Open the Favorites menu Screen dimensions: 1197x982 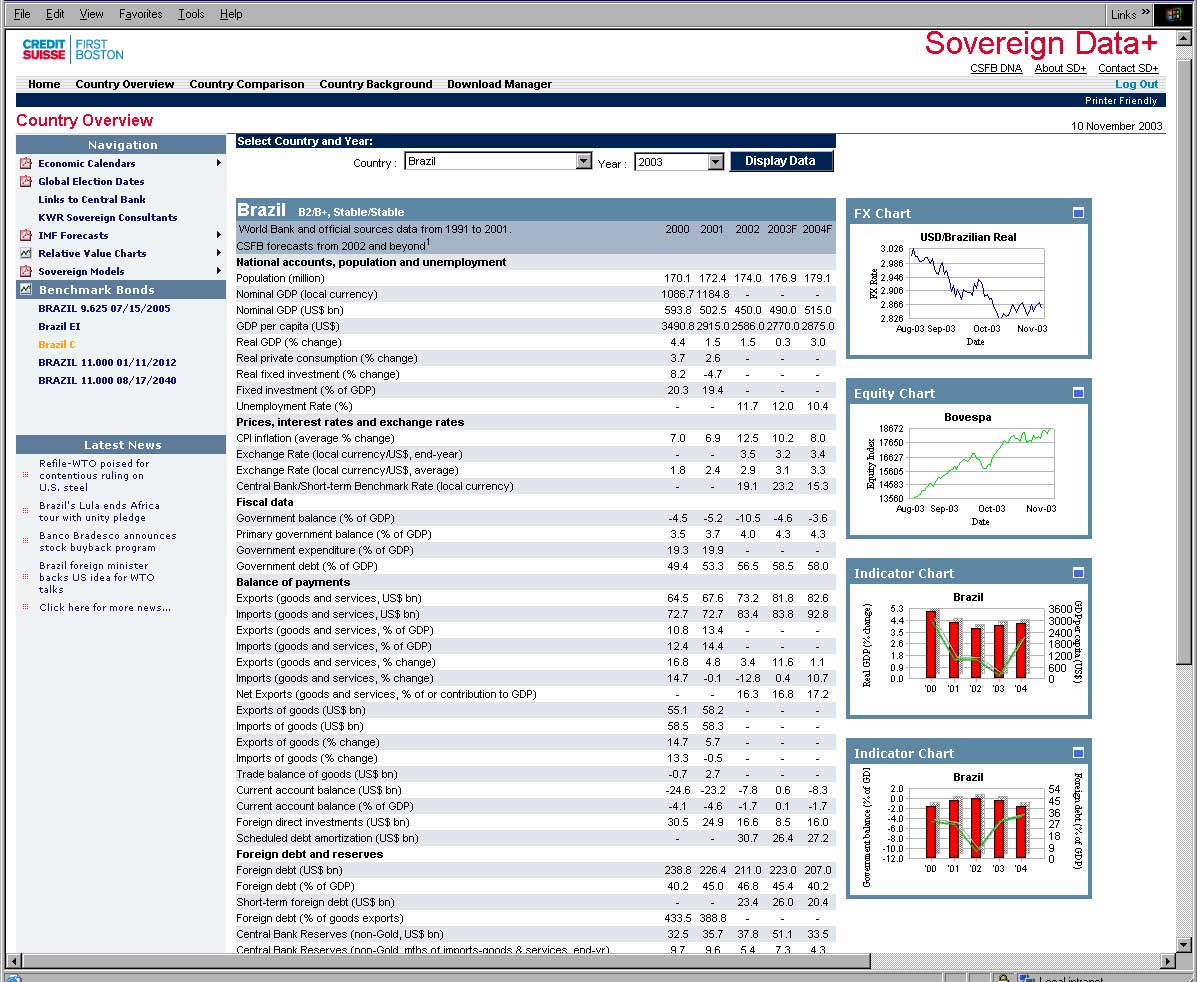140,14
